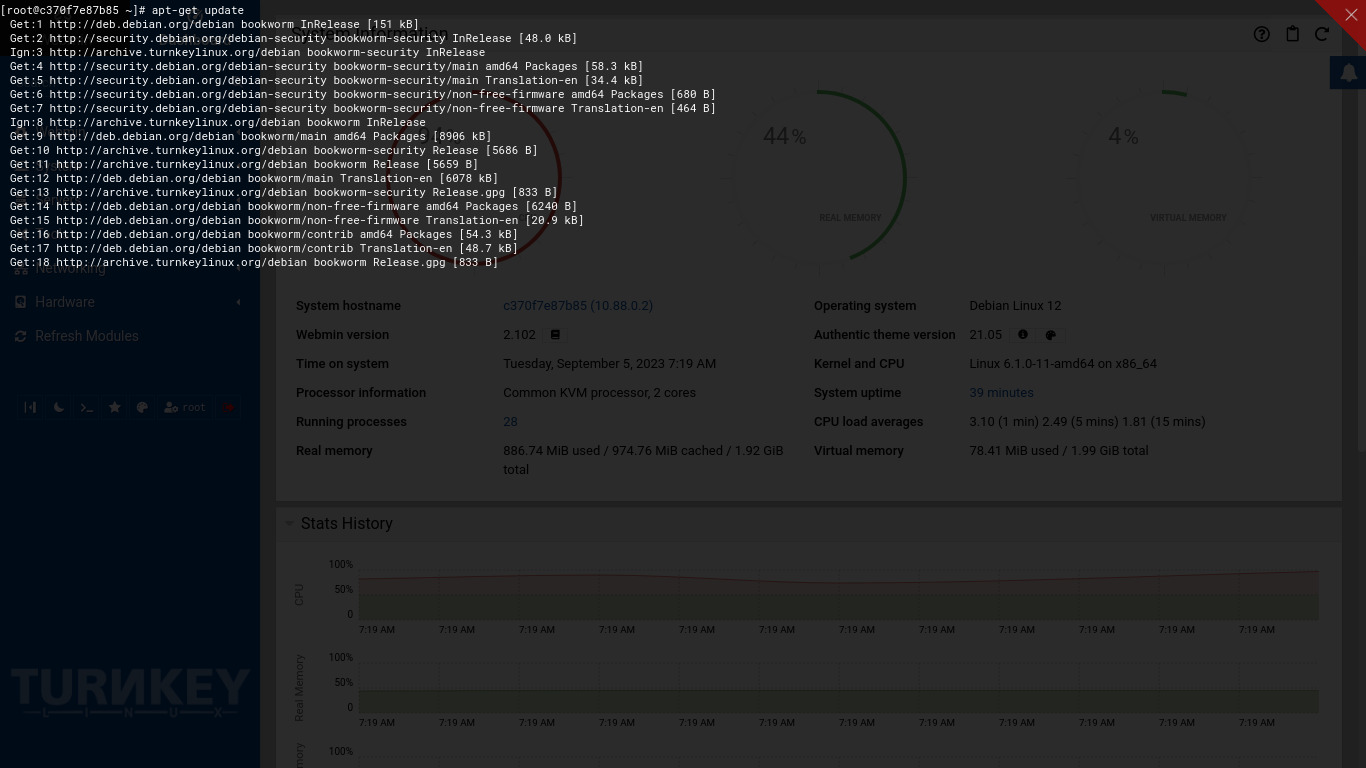Image resolution: width=1366 pixels, height=768 pixels.
Task: Click the clipboard icon in the dashboard header
Action: coord(1292,34)
